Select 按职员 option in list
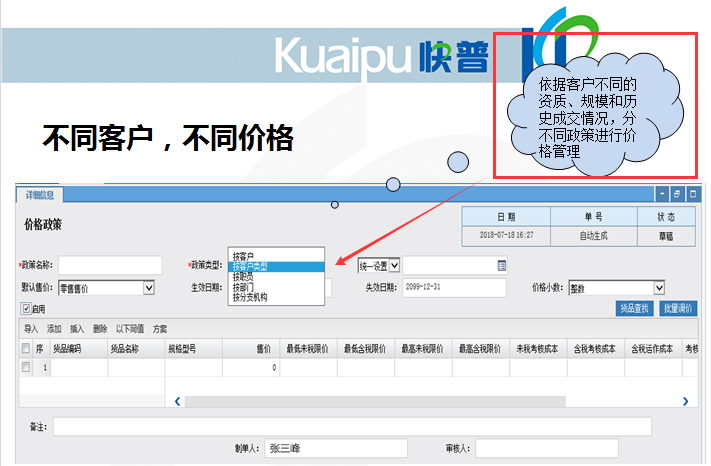 click(276, 277)
